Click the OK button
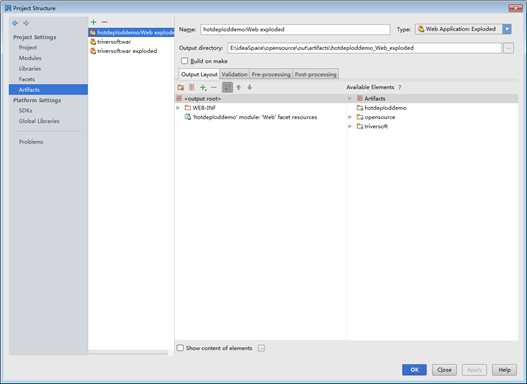 click(414, 370)
